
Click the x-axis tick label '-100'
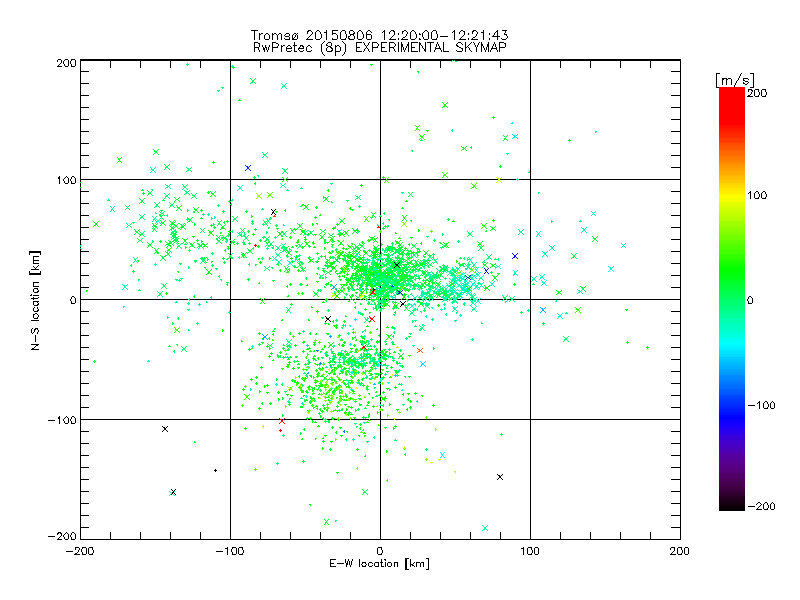[x=230, y=551]
